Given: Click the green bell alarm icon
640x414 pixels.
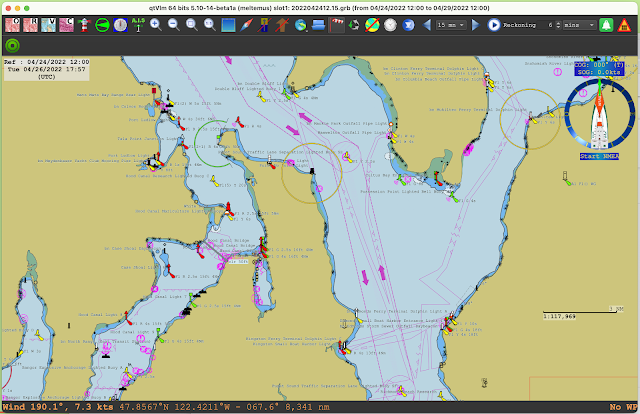Looking at the screenshot, I should [x=606, y=25].
